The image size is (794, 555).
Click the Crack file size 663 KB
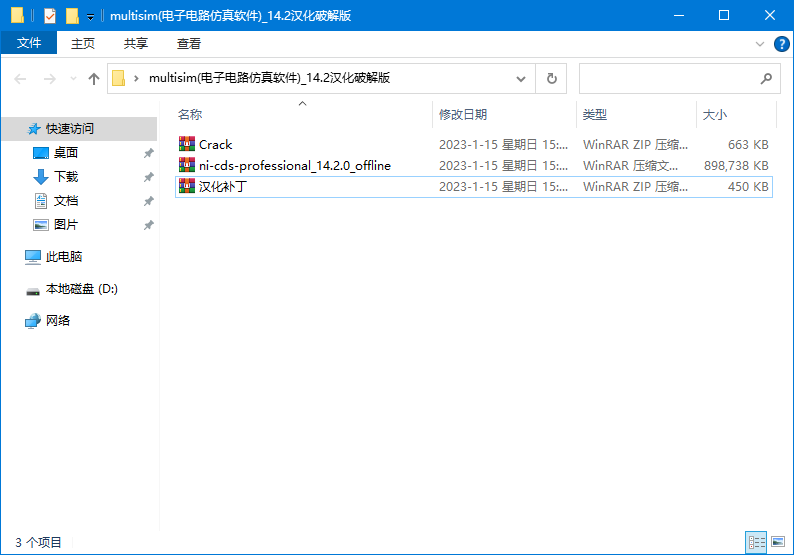tap(748, 145)
